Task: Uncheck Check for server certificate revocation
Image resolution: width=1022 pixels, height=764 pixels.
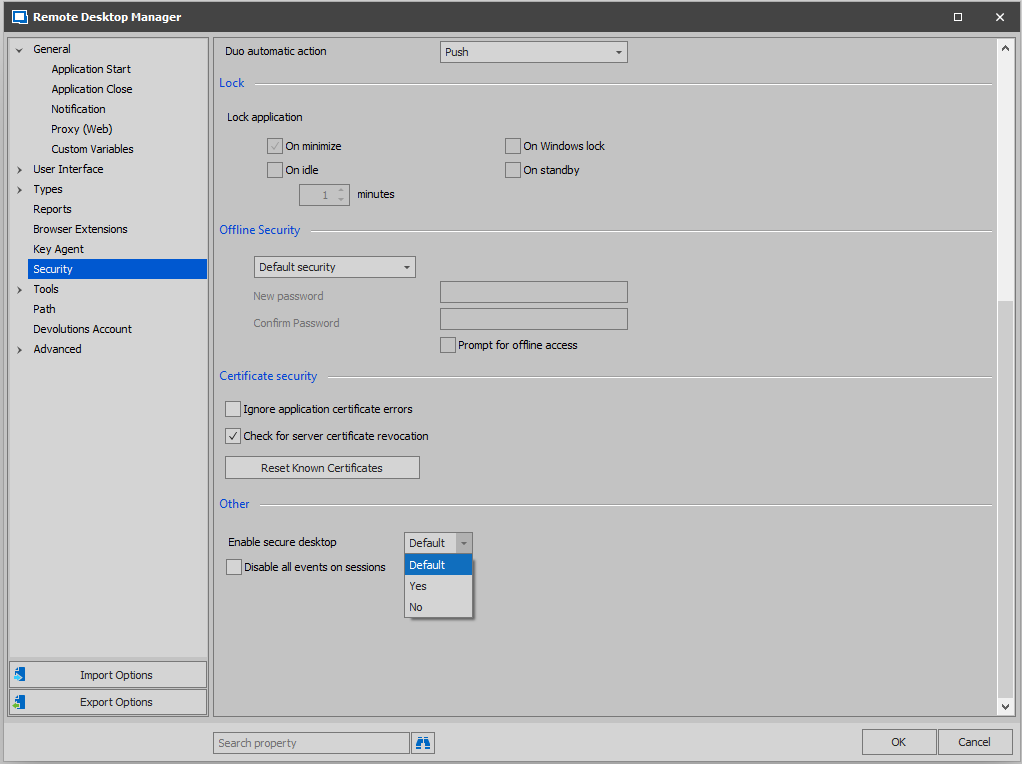Action: pyautogui.click(x=233, y=436)
